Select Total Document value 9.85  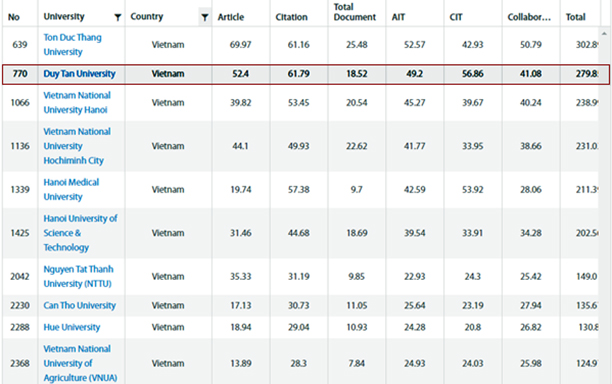[356, 276]
